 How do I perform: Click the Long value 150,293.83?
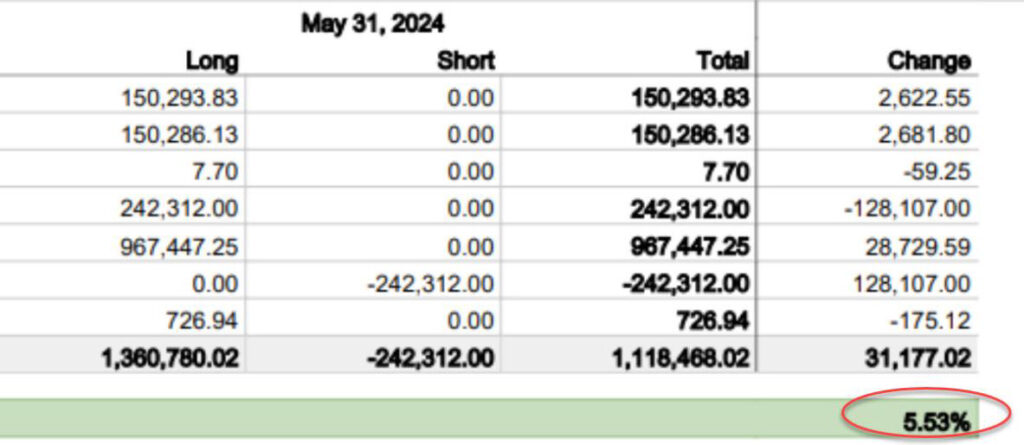[180, 99]
